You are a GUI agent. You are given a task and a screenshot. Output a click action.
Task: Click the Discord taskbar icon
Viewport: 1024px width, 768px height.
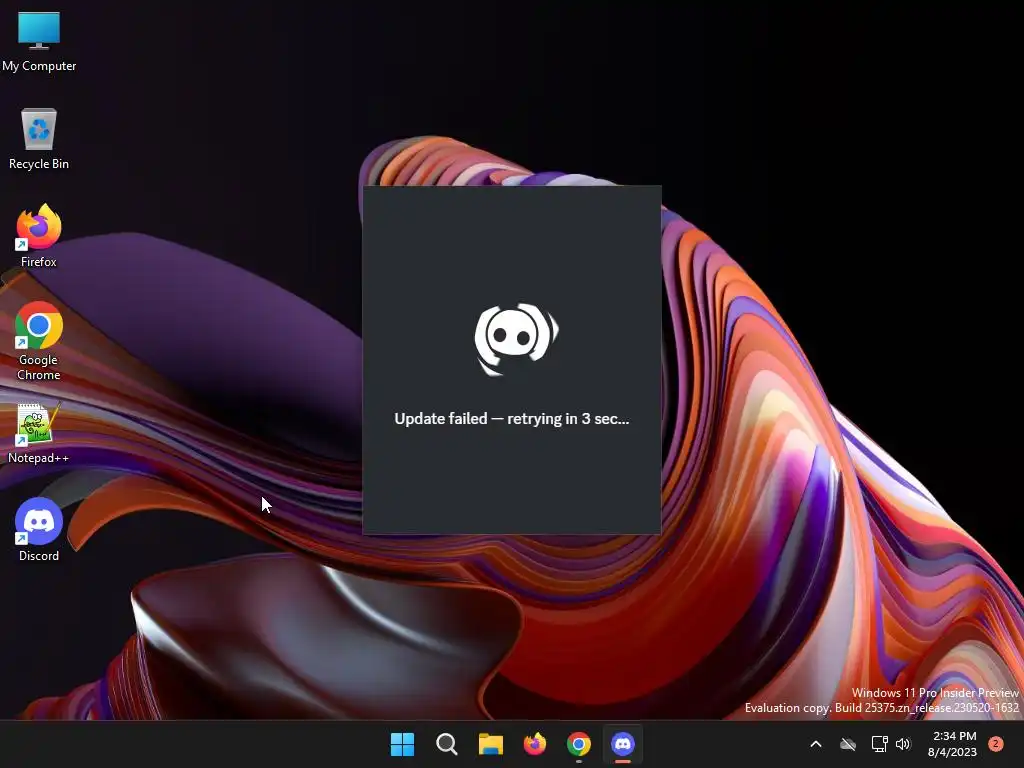pos(622,744)
